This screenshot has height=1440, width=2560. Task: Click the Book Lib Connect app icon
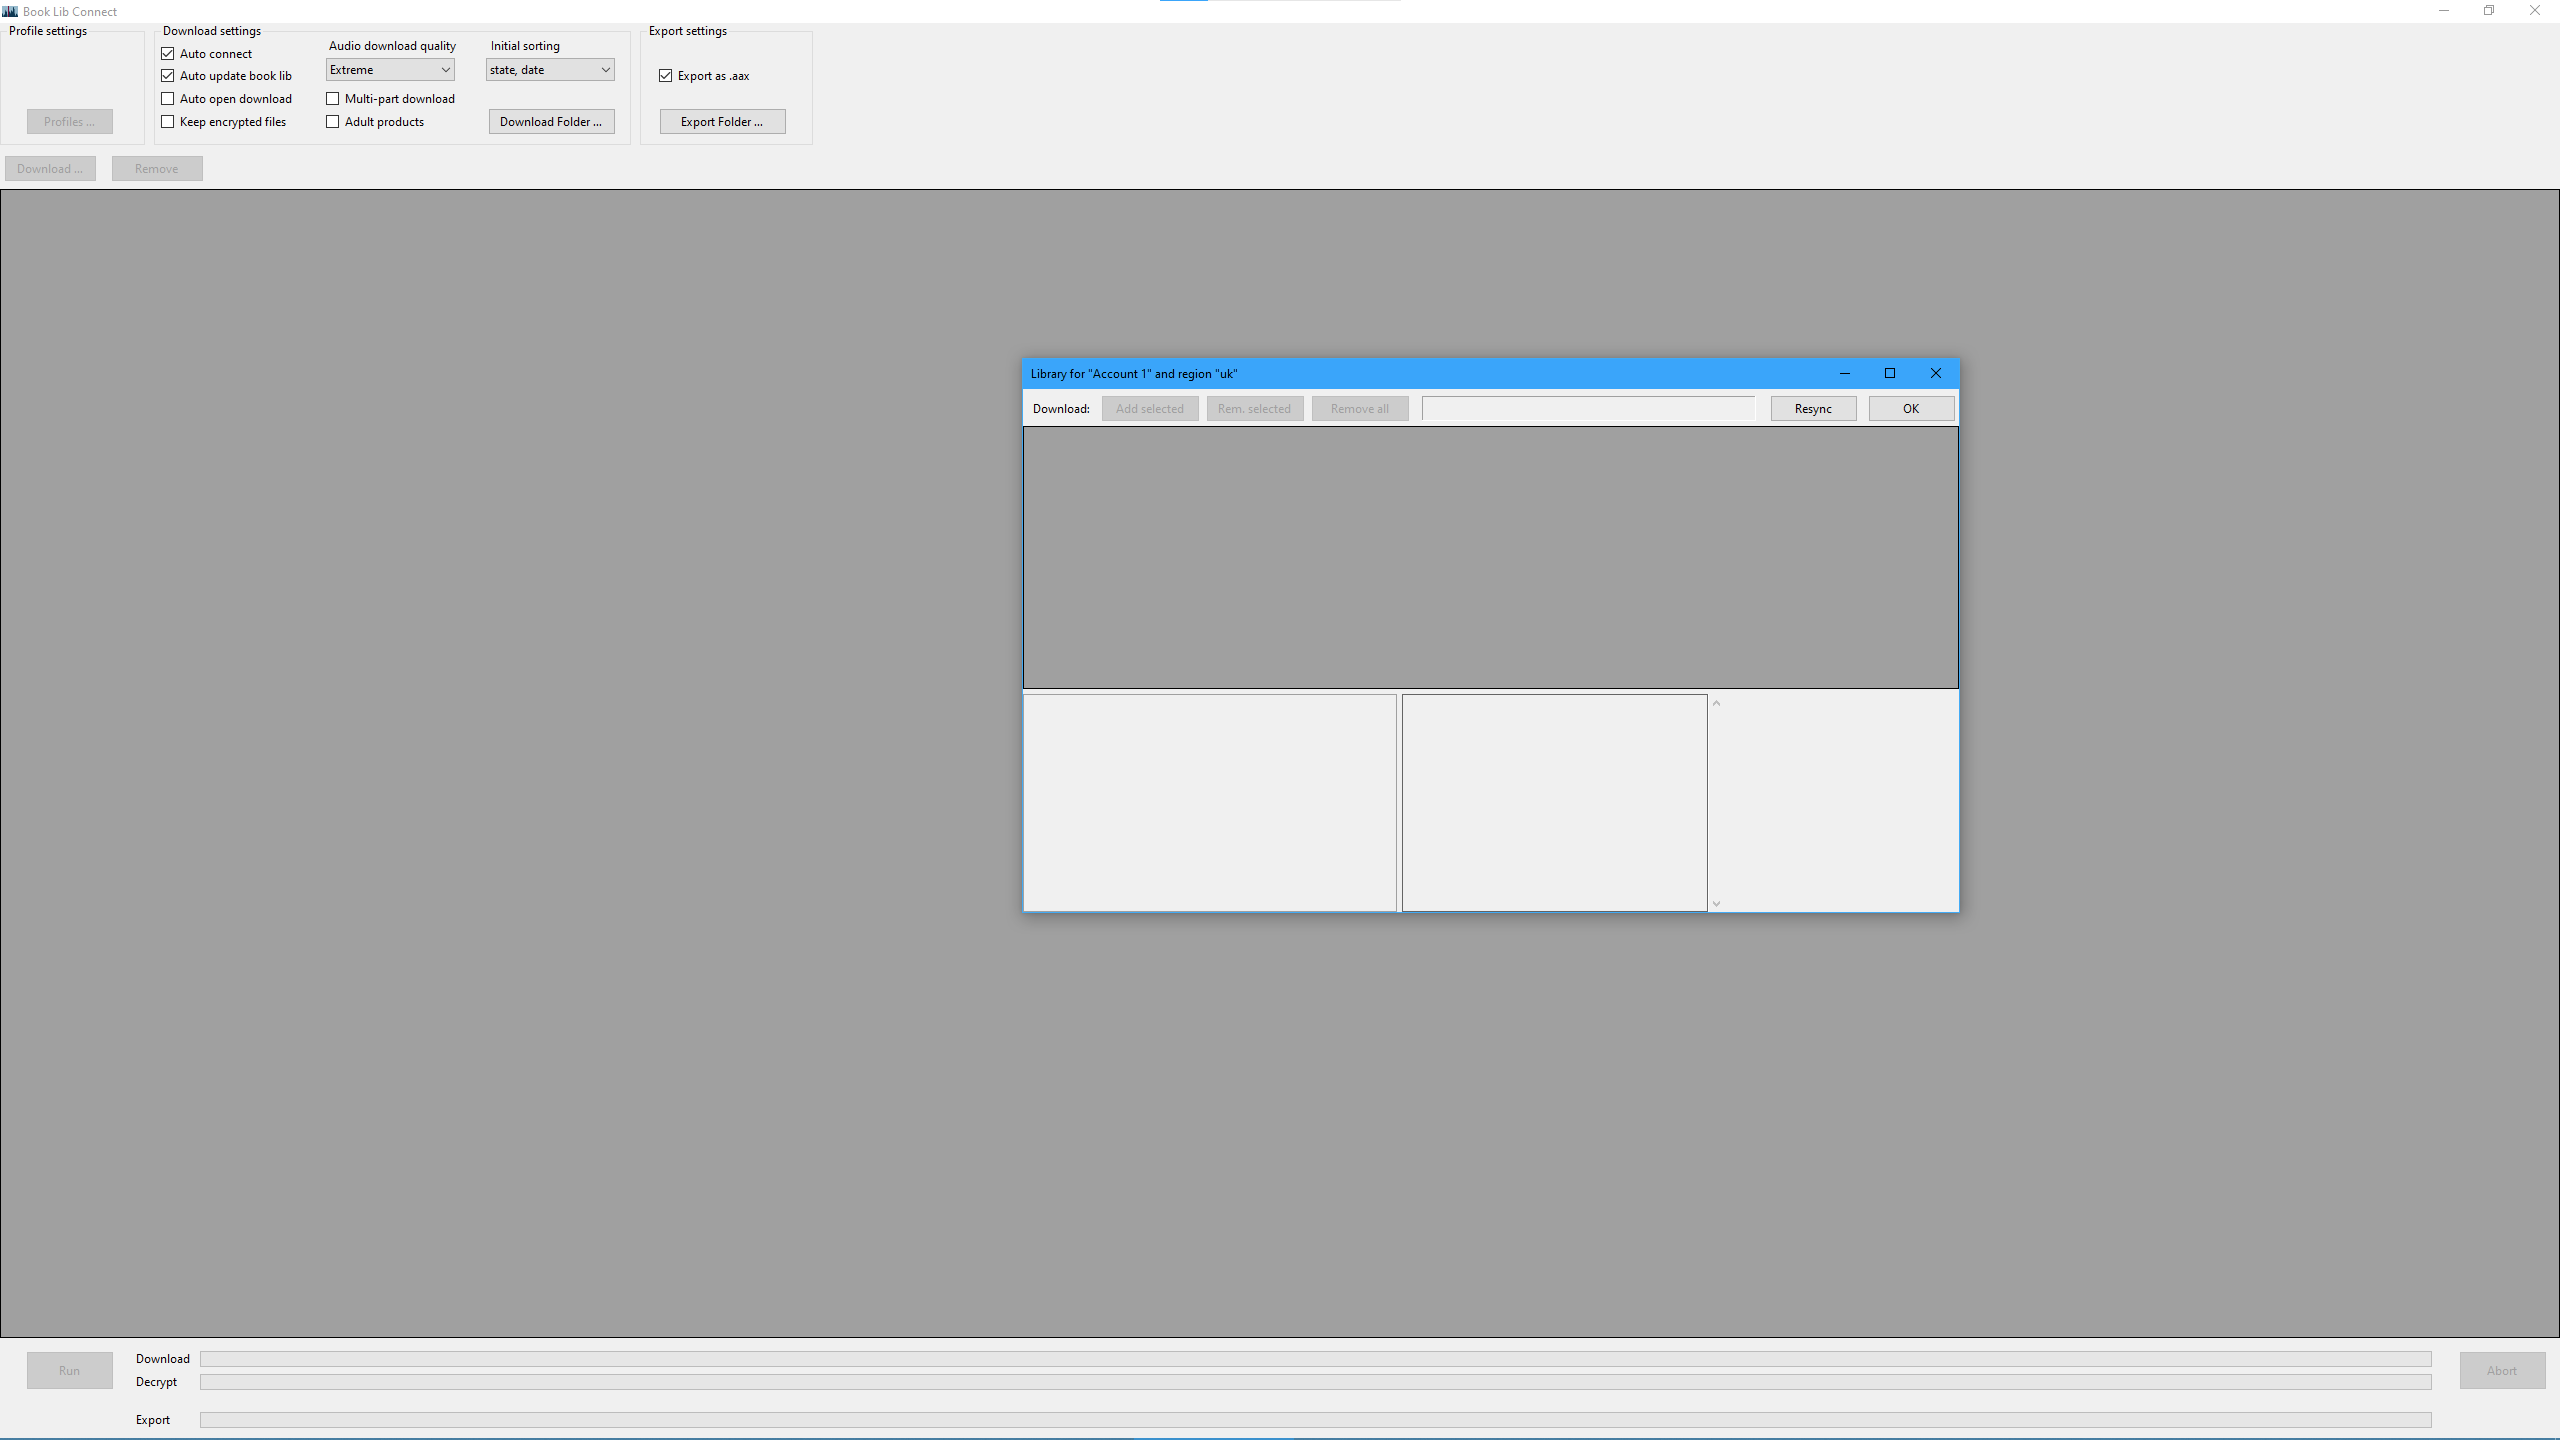(x=10, y=11)
